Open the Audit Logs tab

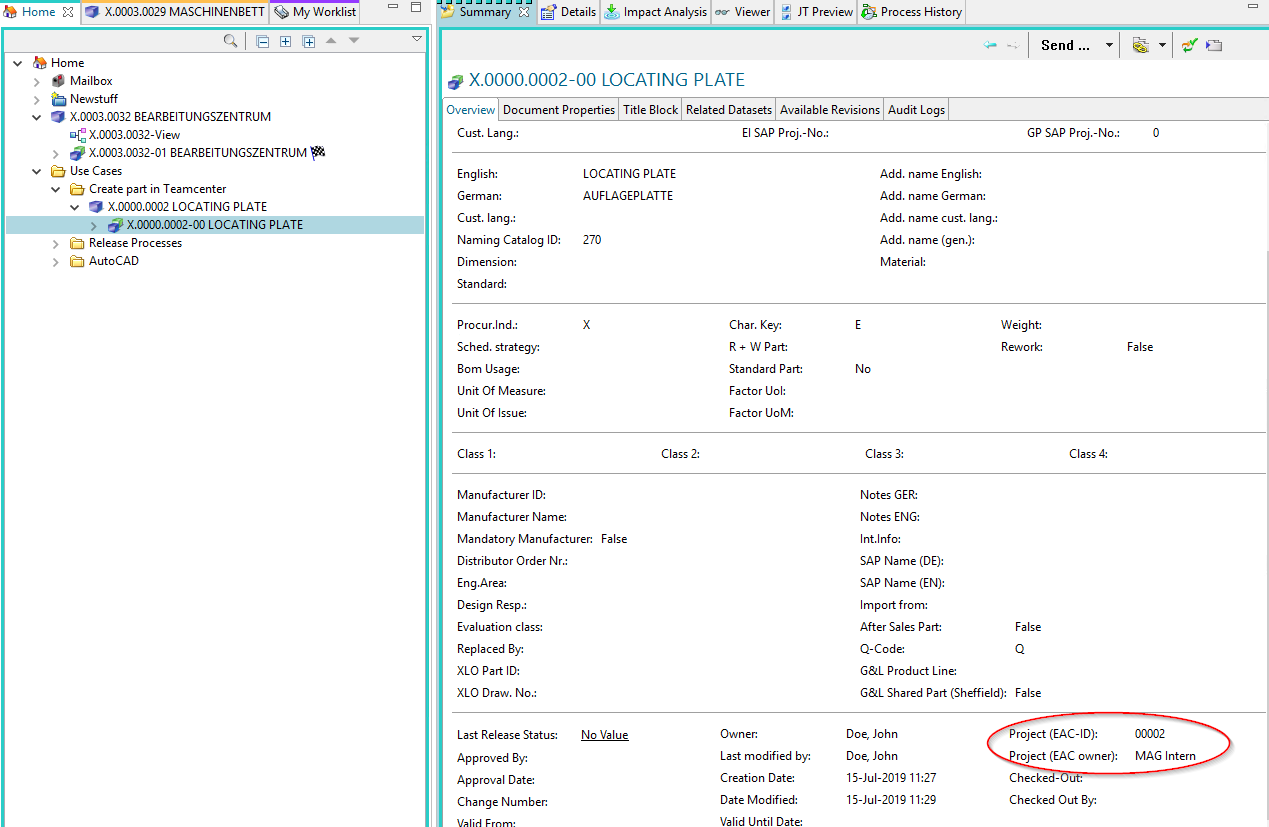coord(916,110)
